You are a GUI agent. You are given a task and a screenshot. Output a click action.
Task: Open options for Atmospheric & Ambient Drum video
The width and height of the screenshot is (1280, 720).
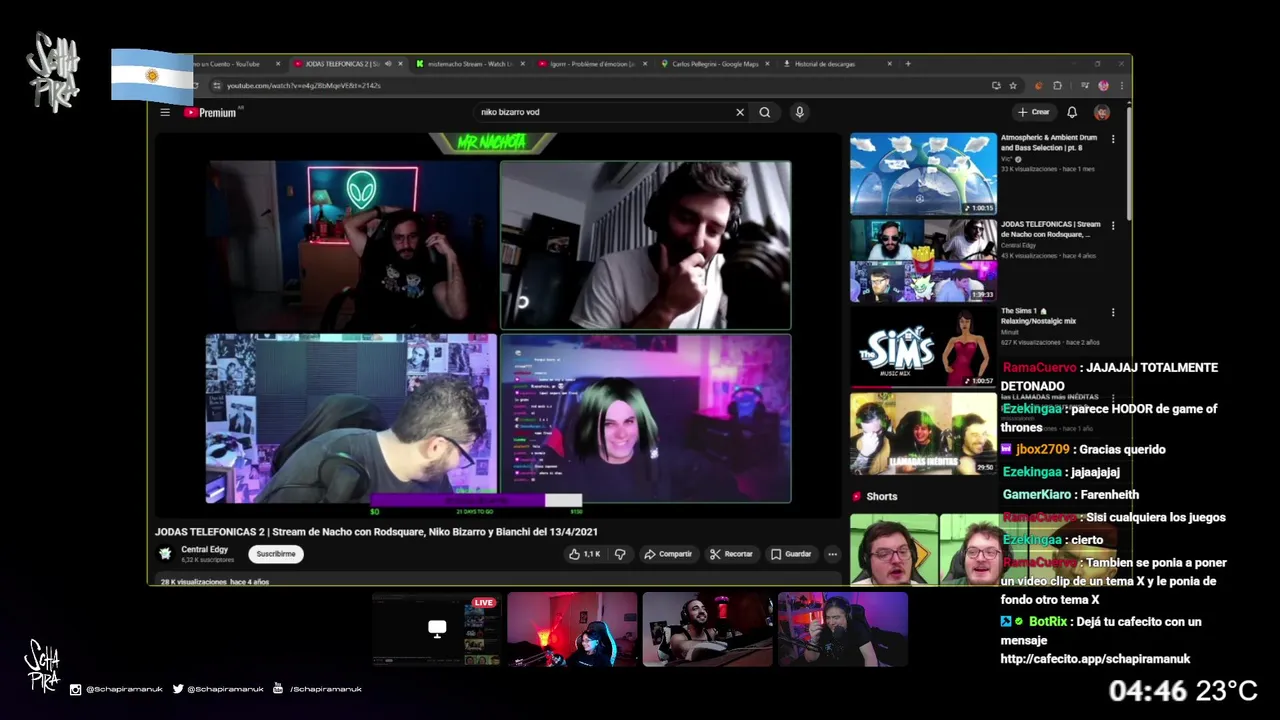coord(1113,139)
